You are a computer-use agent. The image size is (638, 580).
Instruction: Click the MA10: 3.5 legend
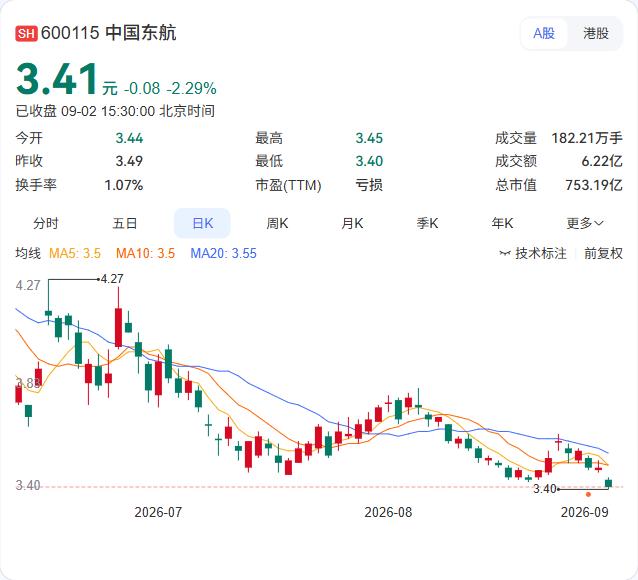[x=145, y=254]
